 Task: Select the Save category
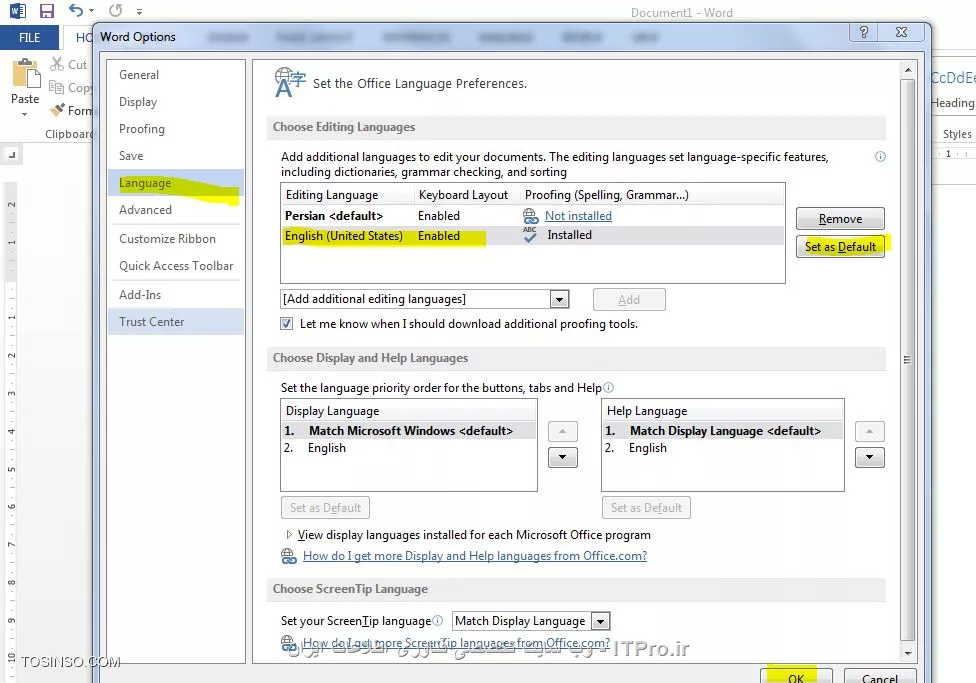click(176, 156)
